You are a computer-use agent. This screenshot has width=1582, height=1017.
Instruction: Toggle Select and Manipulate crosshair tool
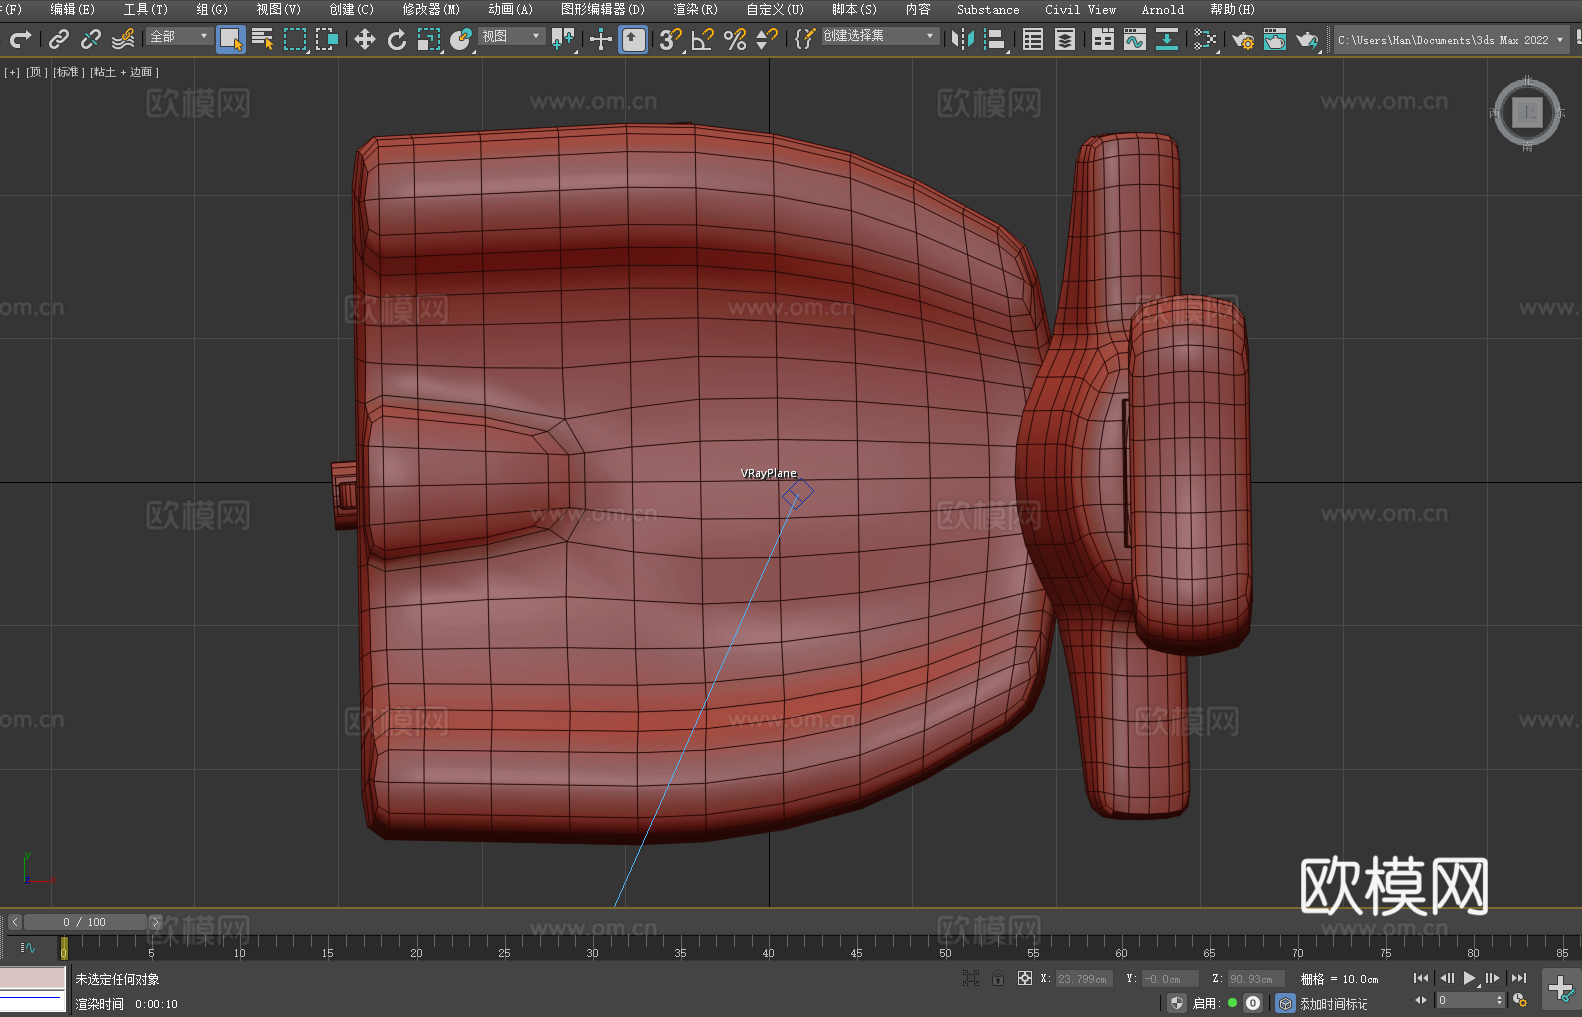[601, 39]
